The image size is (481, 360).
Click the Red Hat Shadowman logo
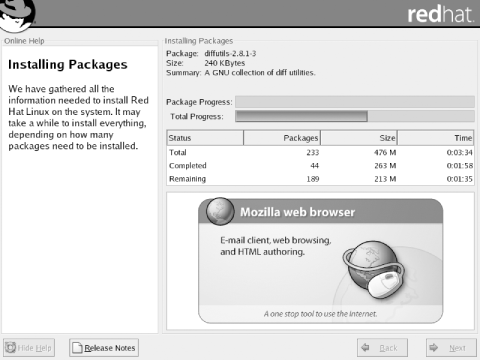tap(17, 15)
